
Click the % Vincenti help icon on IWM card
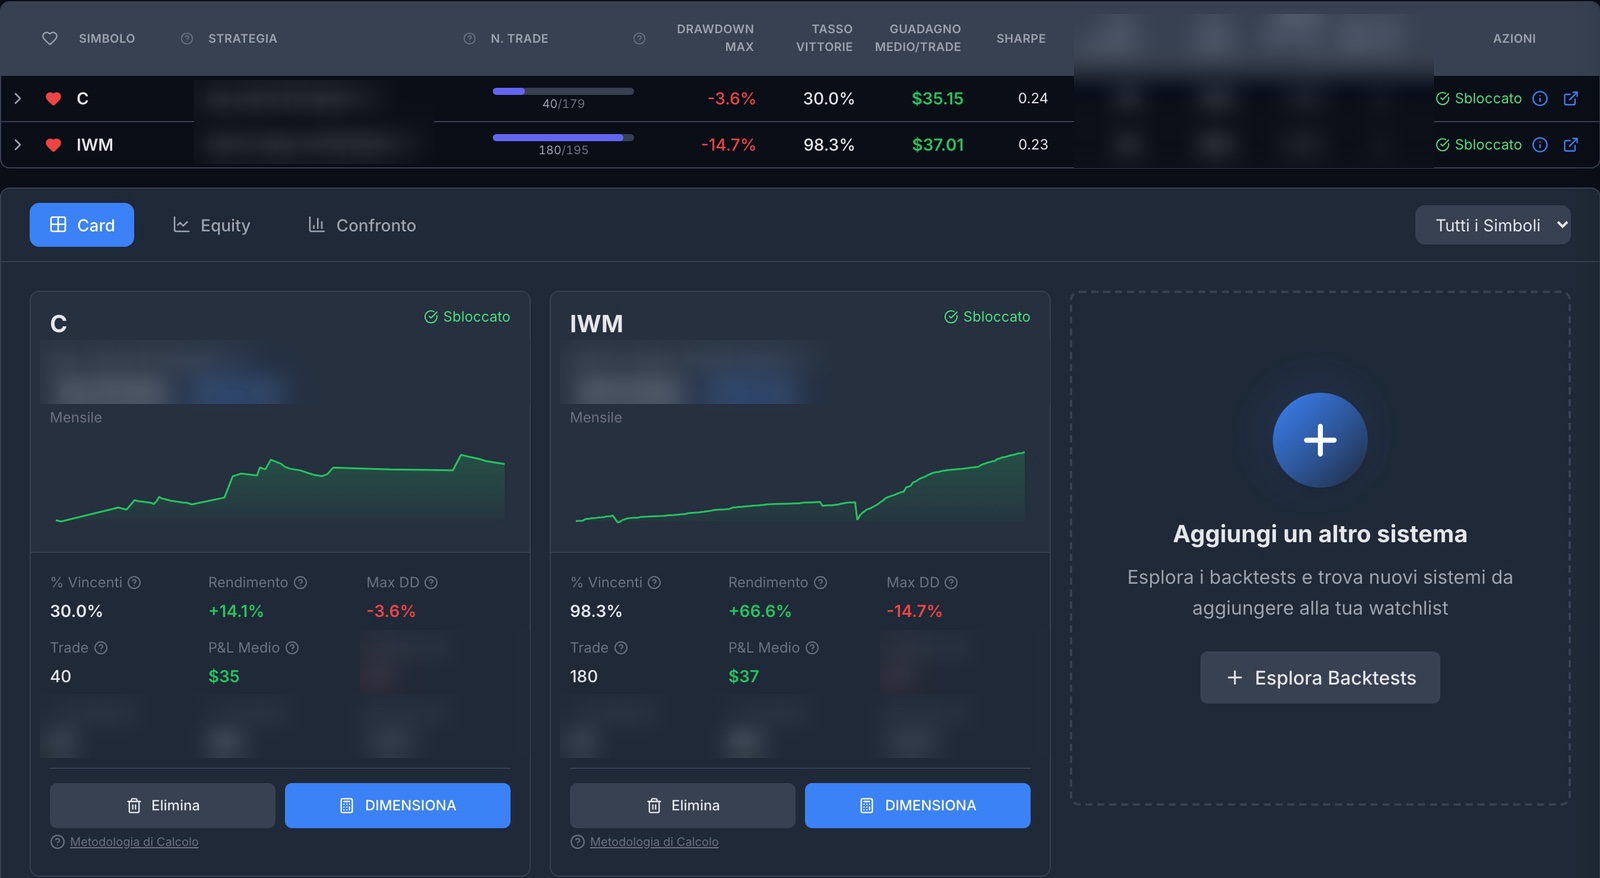click(x=654, y=583)
